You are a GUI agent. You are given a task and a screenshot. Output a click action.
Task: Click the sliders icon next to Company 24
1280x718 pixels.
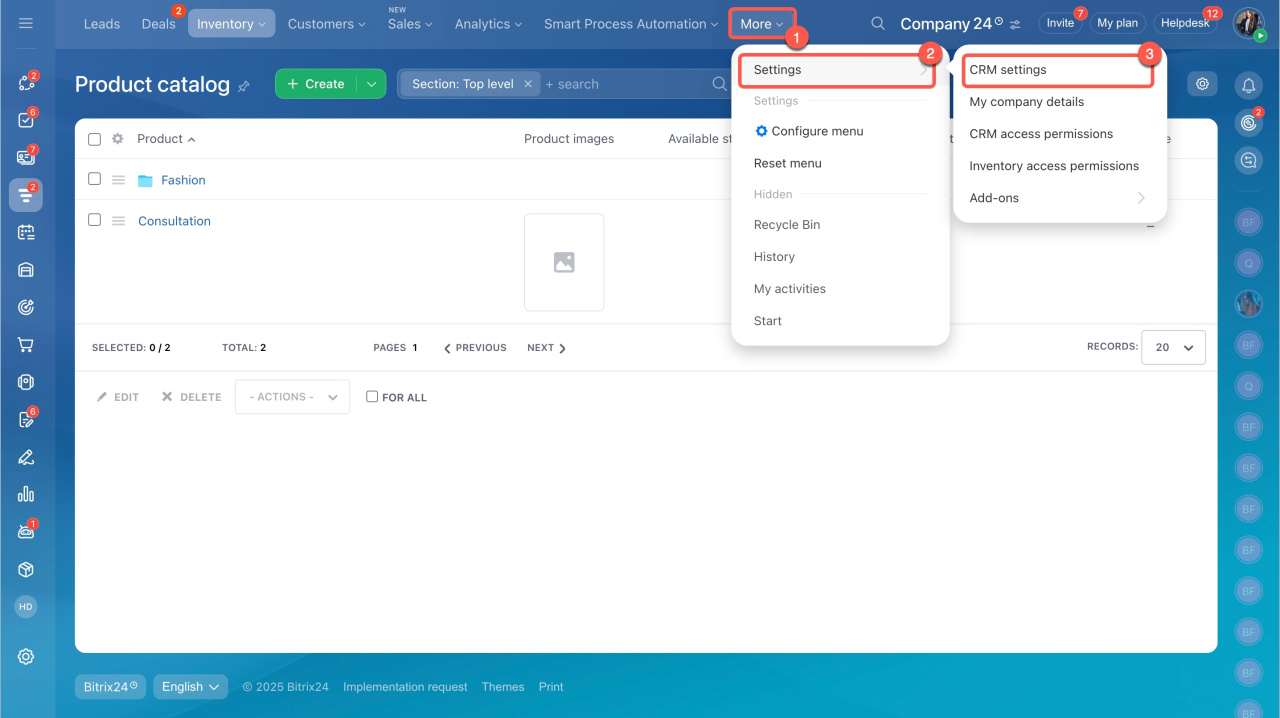pyautogui.click(x=1015, y=24)
